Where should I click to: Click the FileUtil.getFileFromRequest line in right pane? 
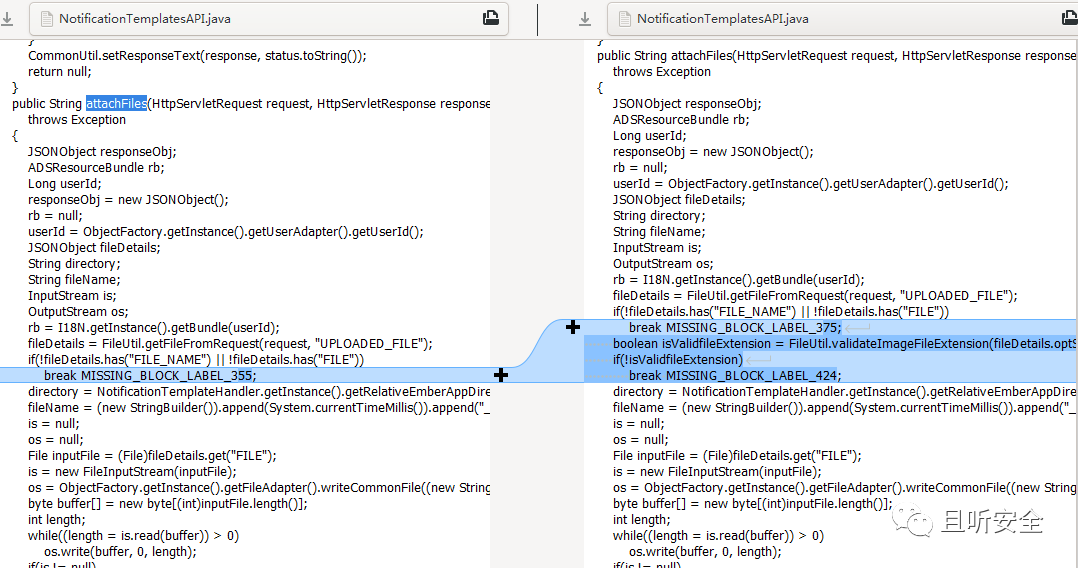tap(815, 295)
